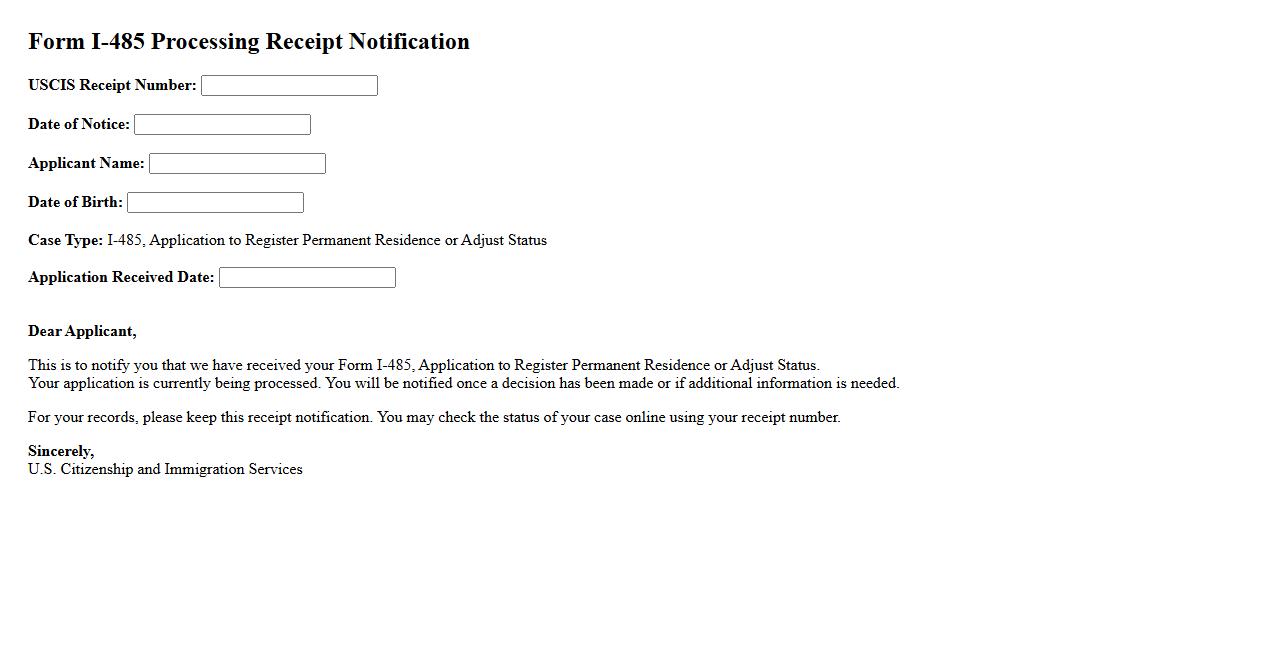Focus the Application Received Date input
The width and height of the screenshot is (1278, 650).
(307, 278)
